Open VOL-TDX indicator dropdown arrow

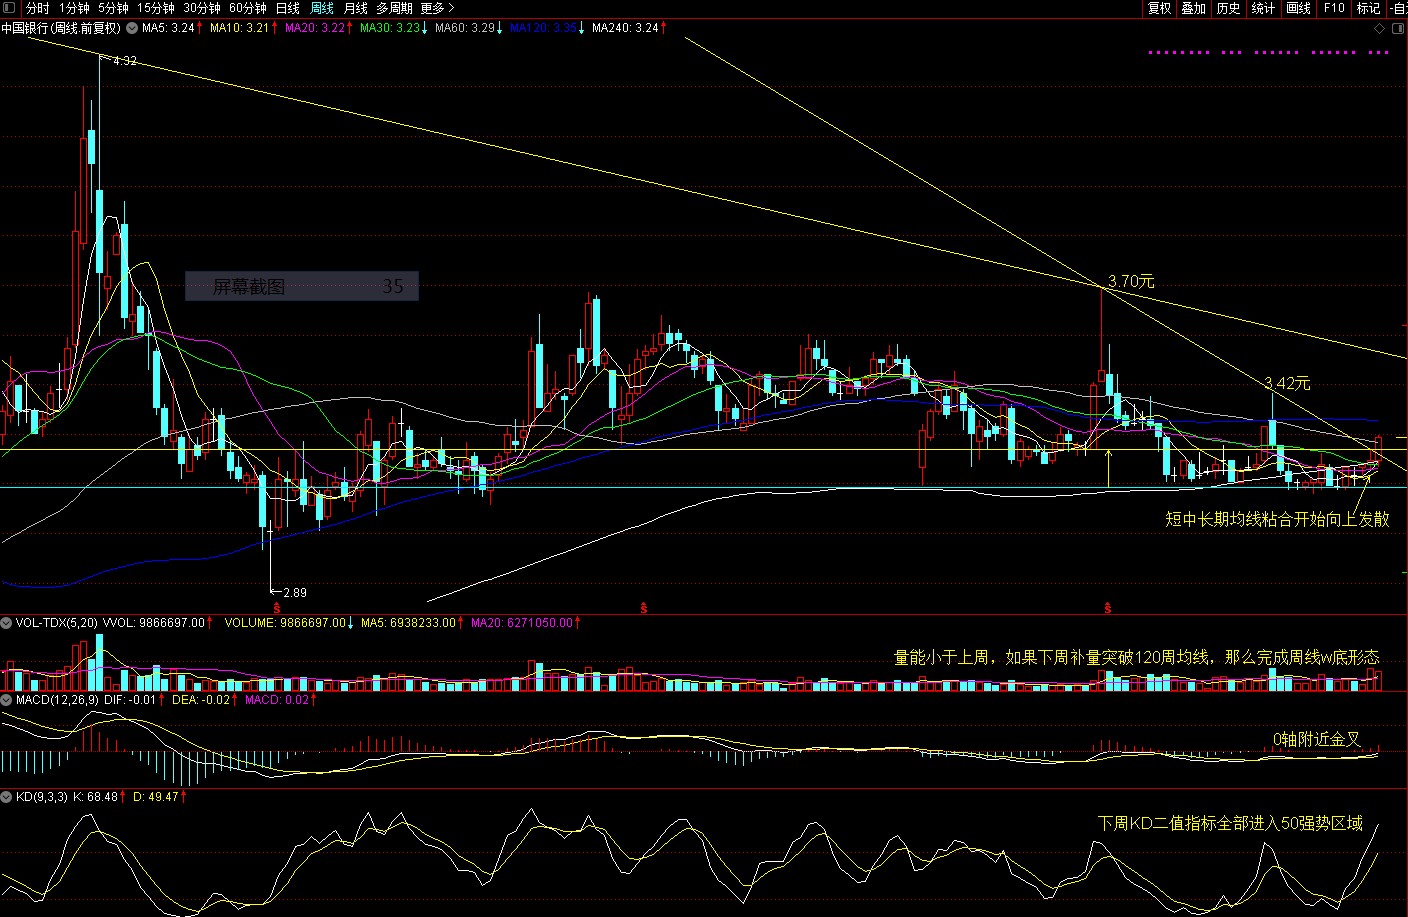coord(7,623)
